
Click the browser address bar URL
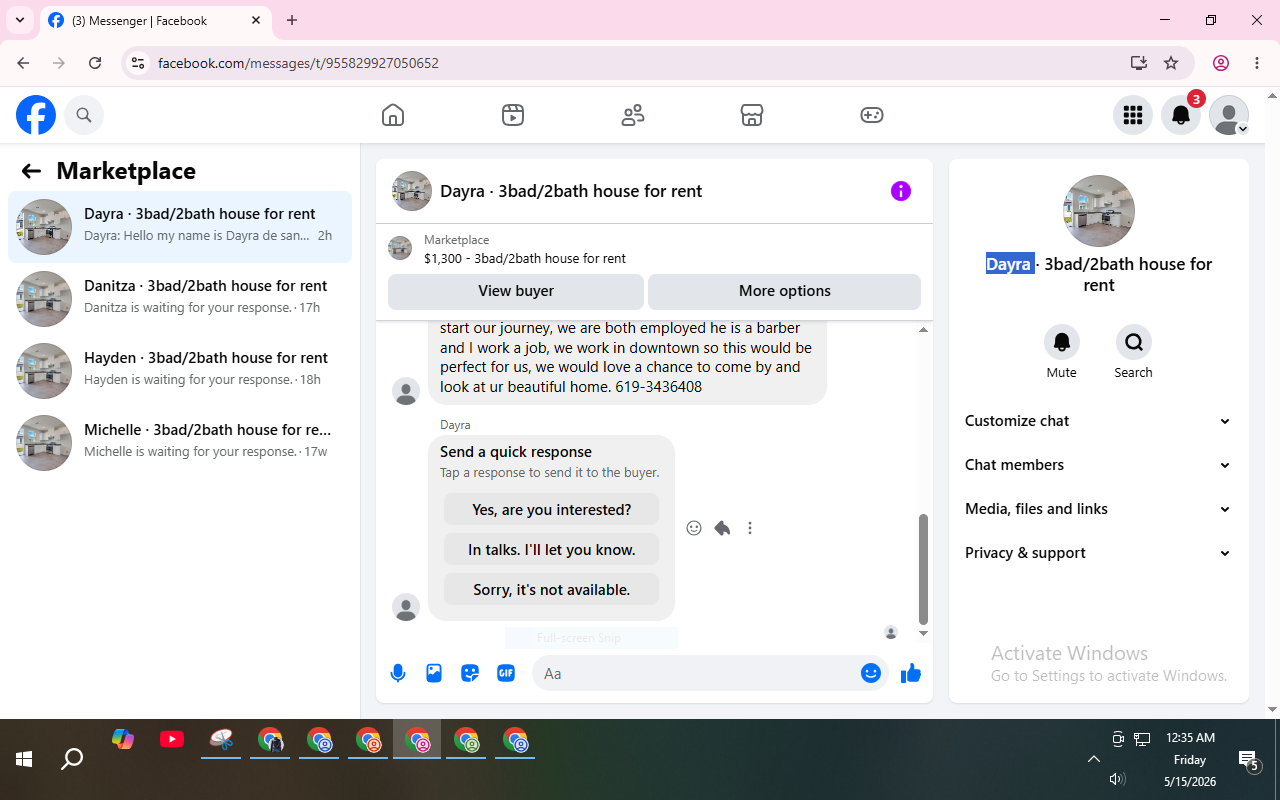pos(298,63)
